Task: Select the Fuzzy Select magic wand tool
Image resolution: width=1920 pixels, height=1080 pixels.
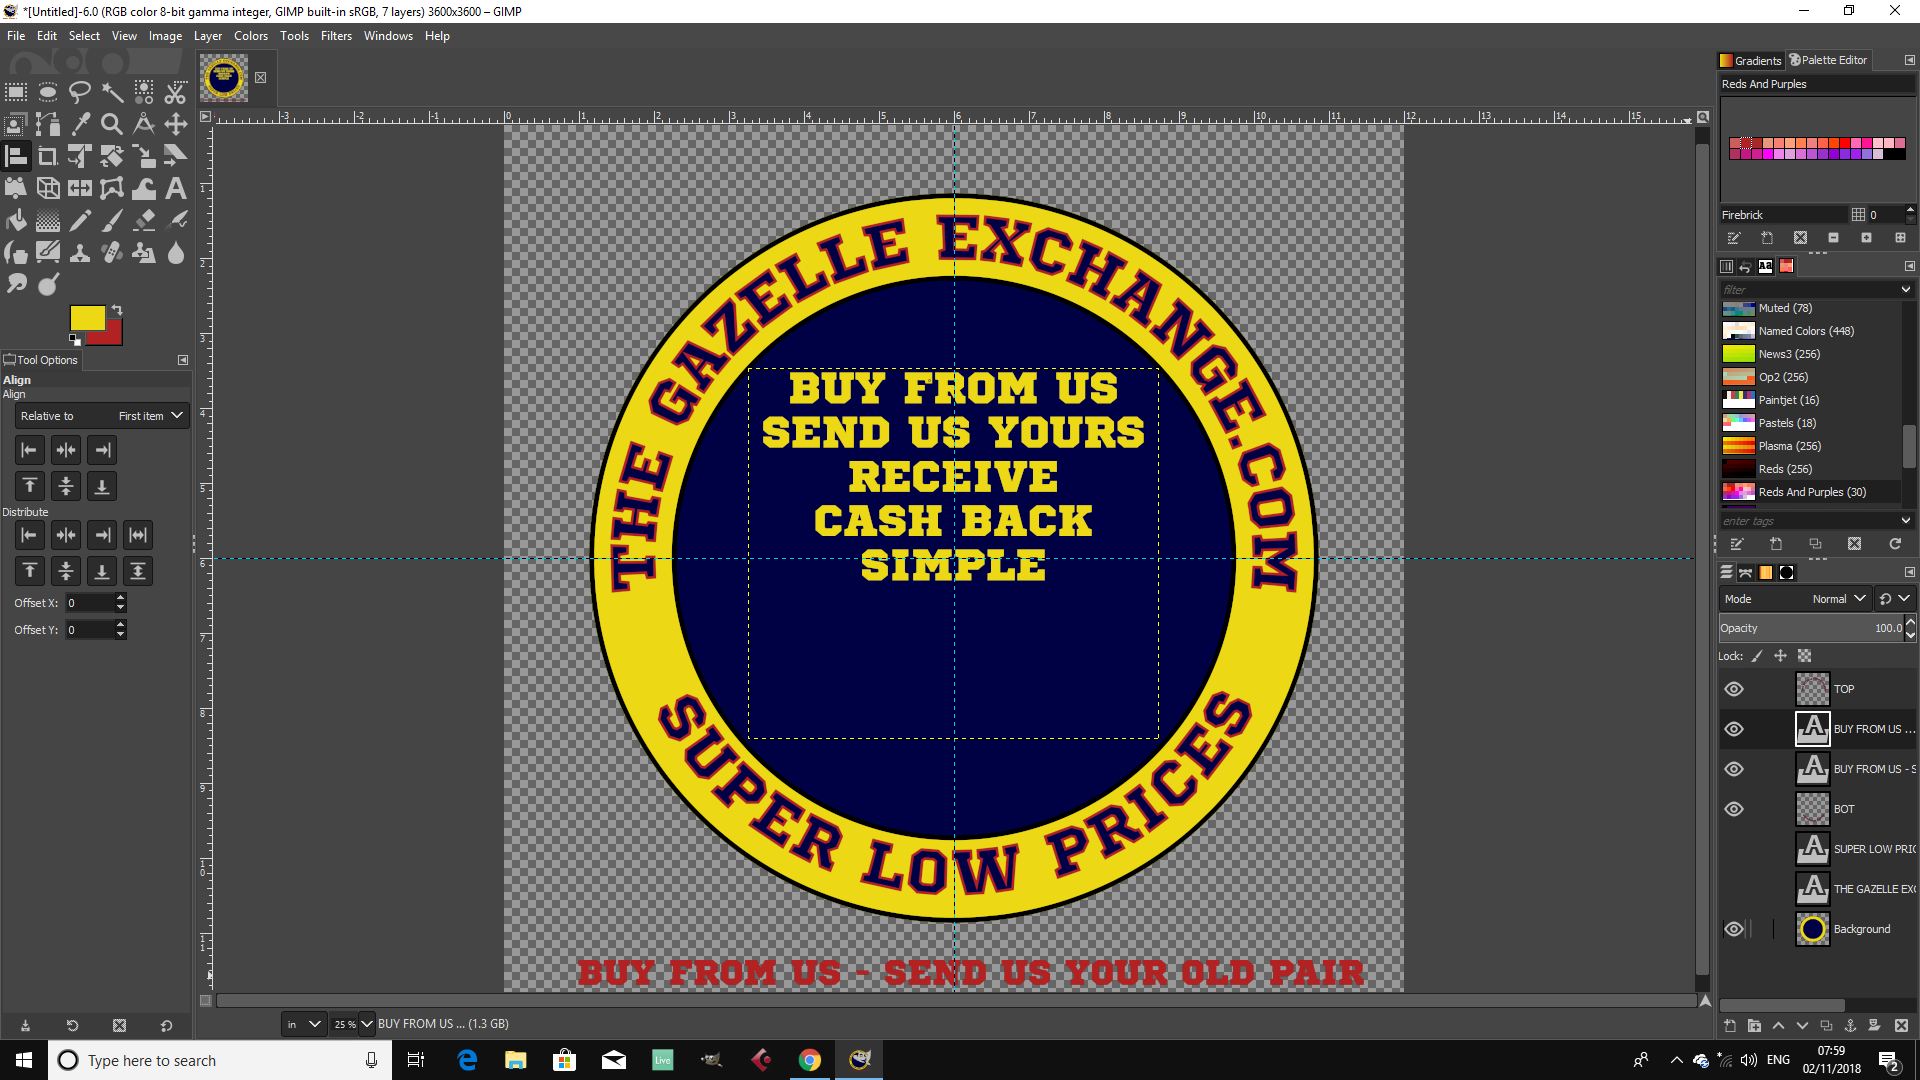Action: (x=112, y=93)
